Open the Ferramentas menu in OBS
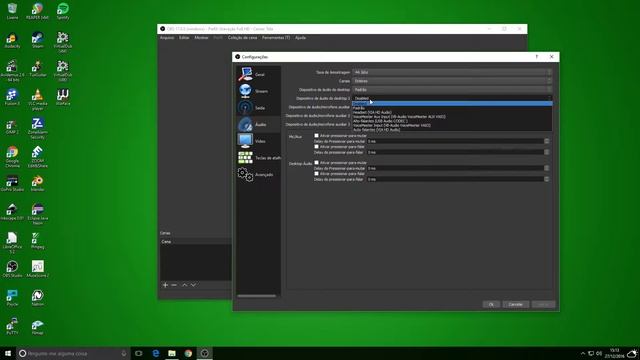 coord(276,38)
